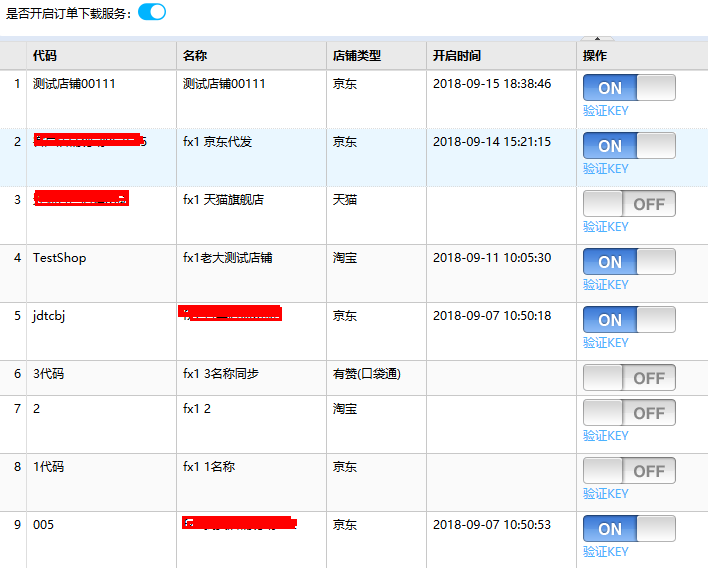The image size is (708, 568).
Task: Enable the OFF switch for fx1 天猫旗舰店
Action: pyautogui.click(x=629, y=204)
